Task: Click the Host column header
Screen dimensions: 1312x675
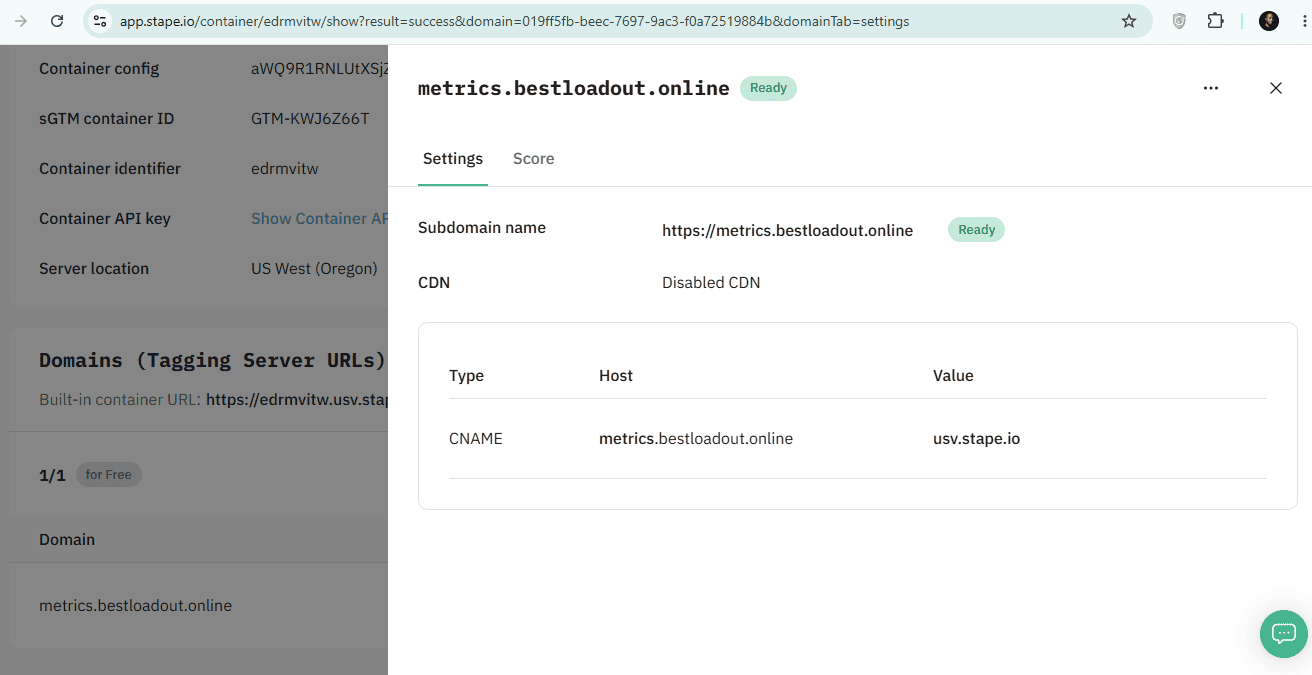Action: pyautogui.click(x=616, y=376)
